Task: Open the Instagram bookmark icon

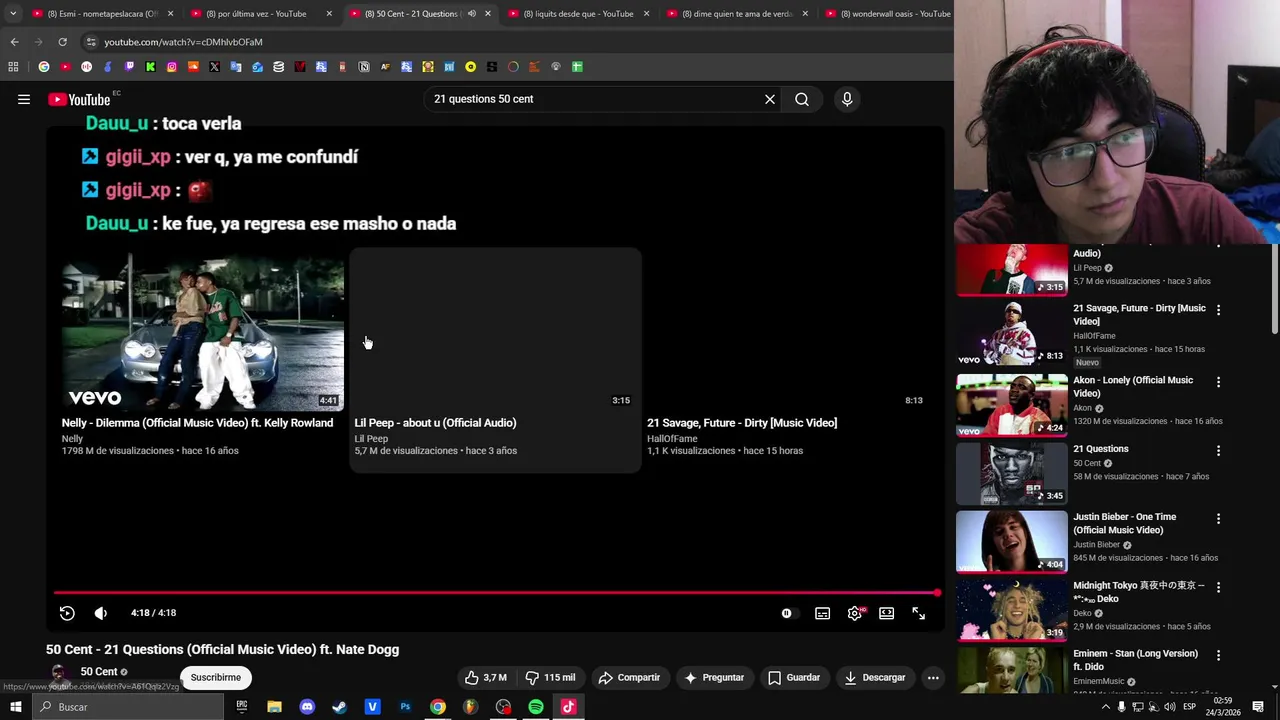Action: coord(172,67)
